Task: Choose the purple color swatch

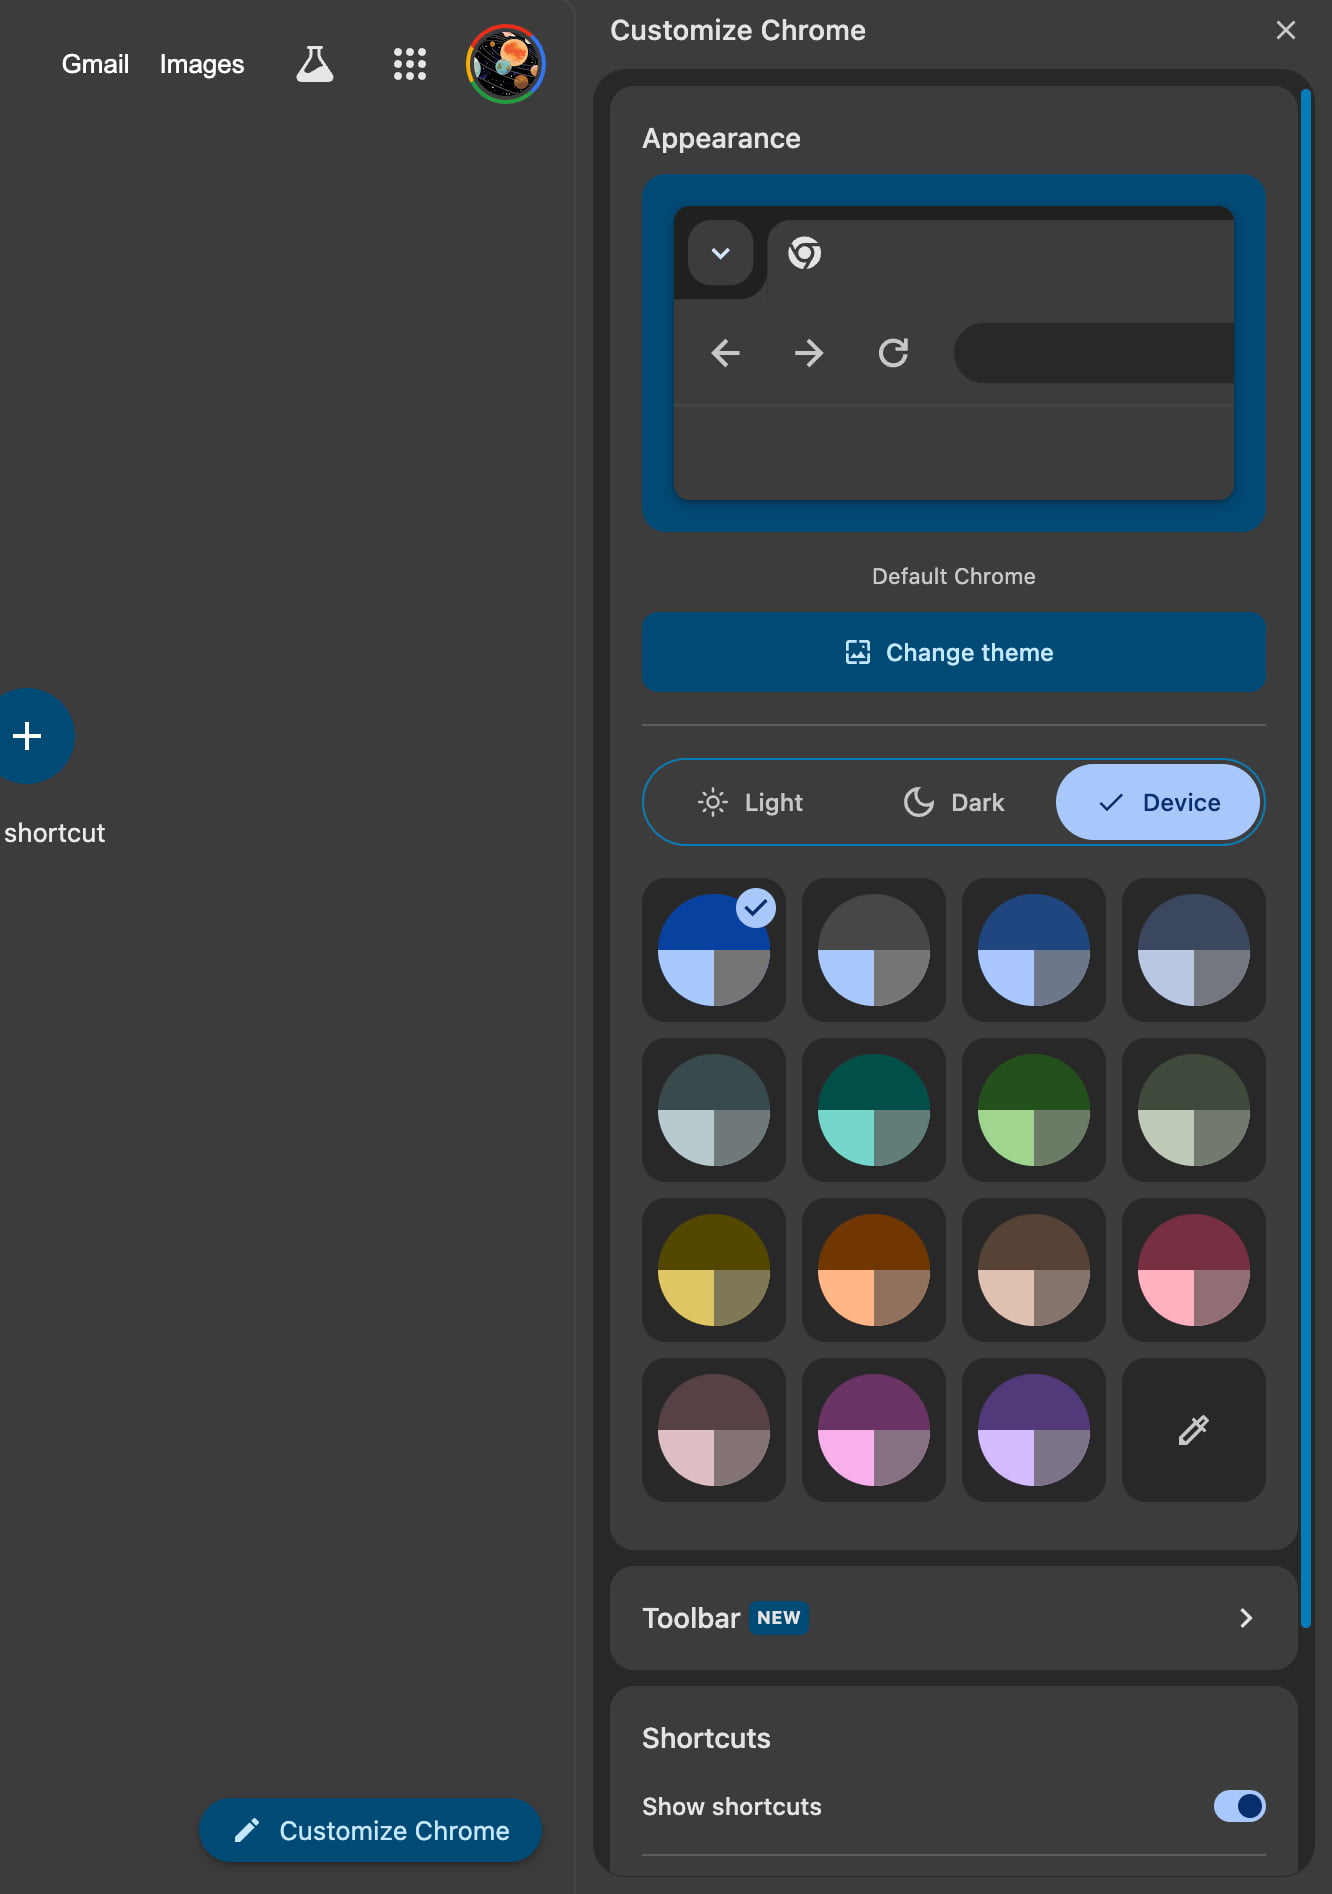Action: point(1033,1429)
